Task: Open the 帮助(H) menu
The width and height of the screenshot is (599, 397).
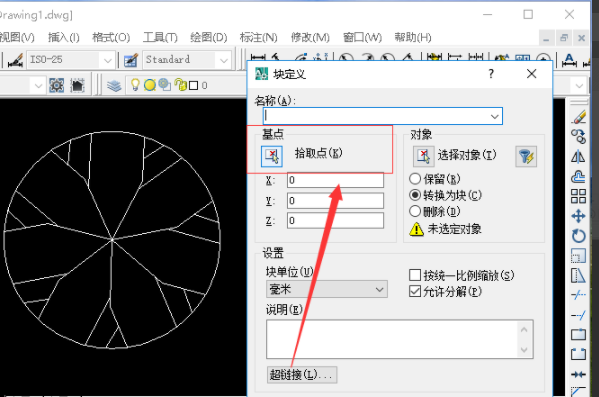Action: (413, 37)
